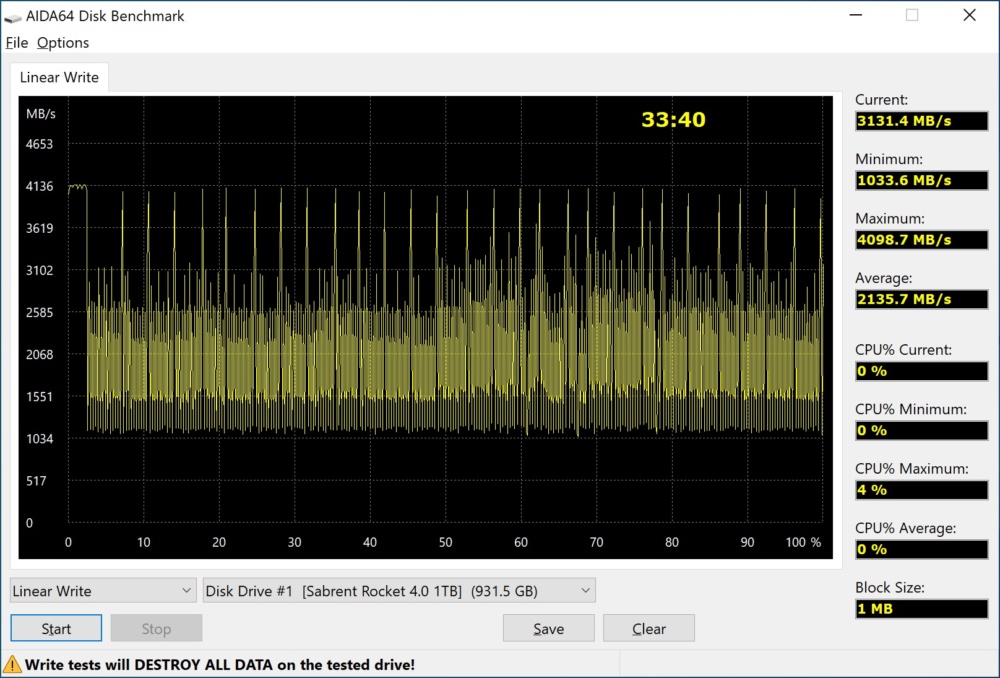
Task: Click the elapsed time 33:40 on graph
Action: [x=673, y=120]
